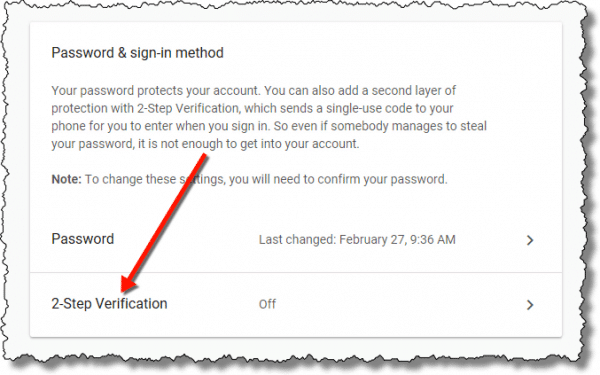This screenshot has width=600, height=375.
Task: Select the Password setting label
Action: click(83, 239)
